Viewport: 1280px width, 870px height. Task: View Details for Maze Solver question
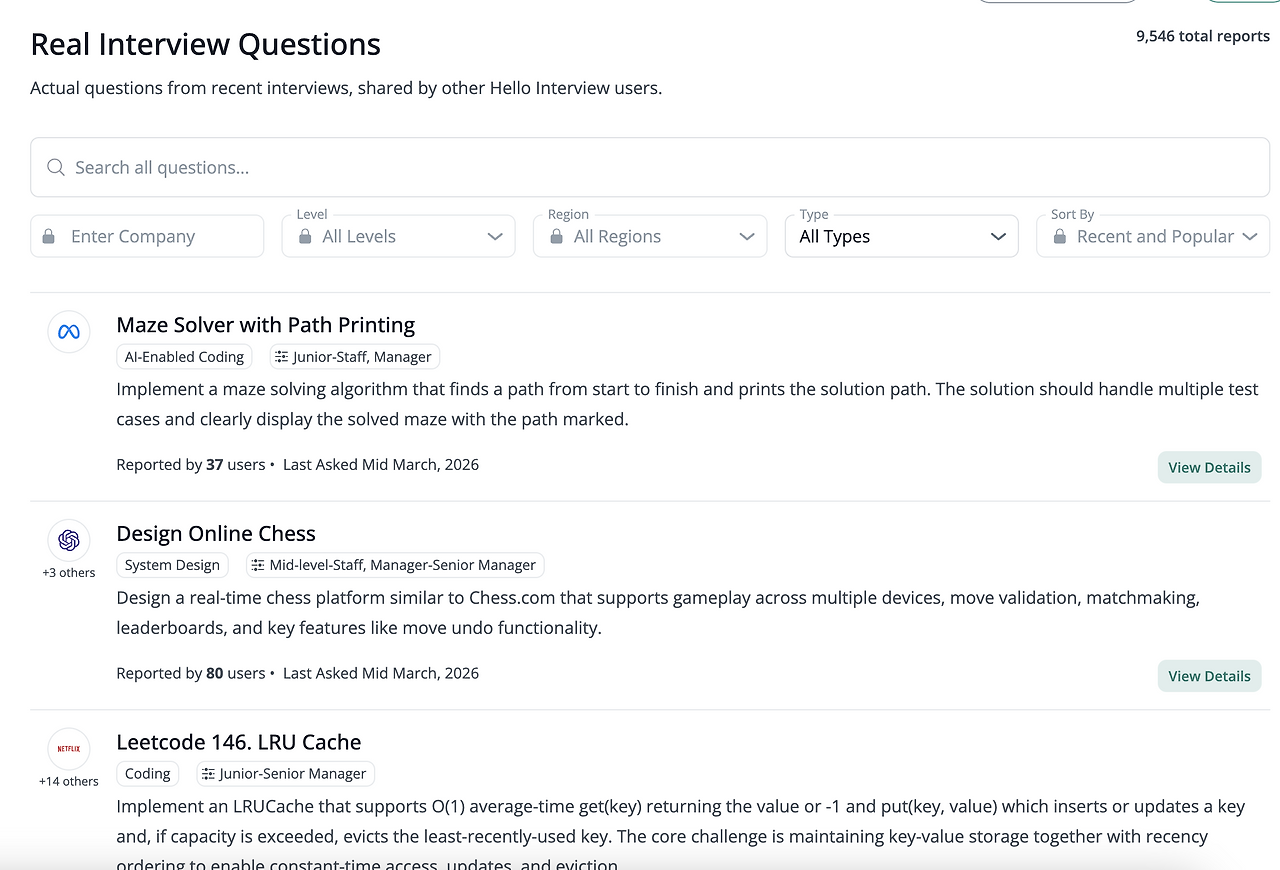pos(1209,468)
